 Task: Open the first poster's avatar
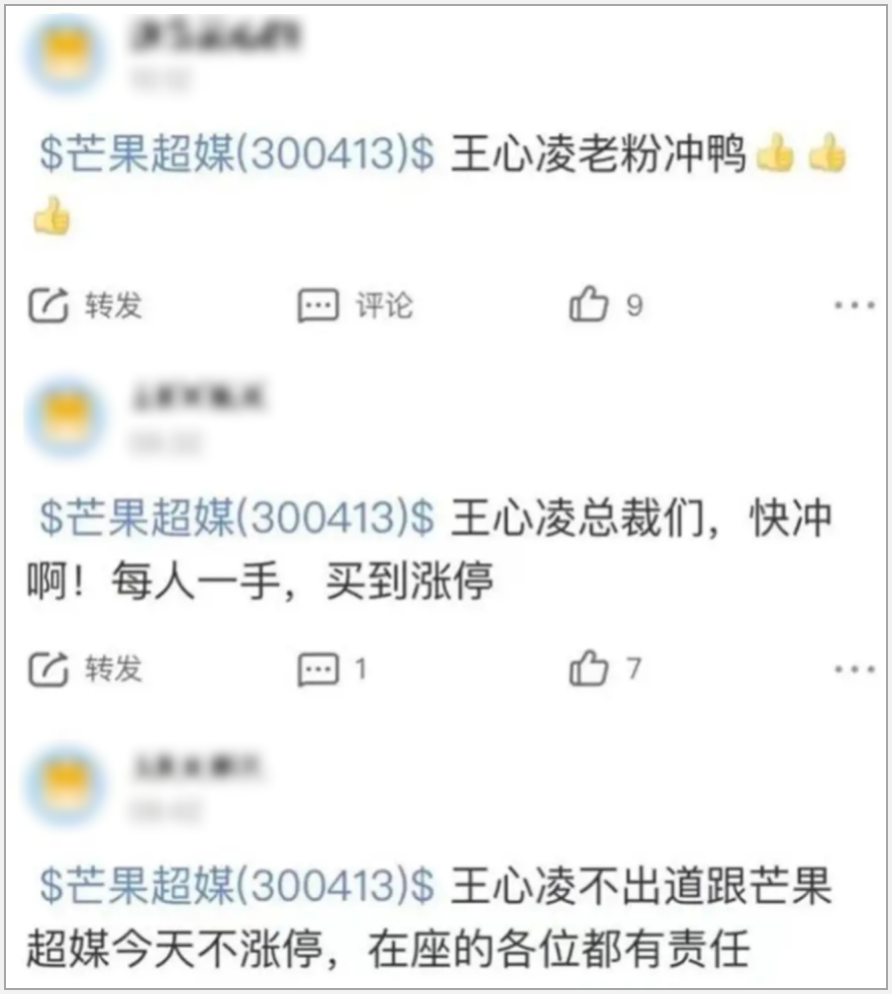pyautogui.click(x=66, y=55)
